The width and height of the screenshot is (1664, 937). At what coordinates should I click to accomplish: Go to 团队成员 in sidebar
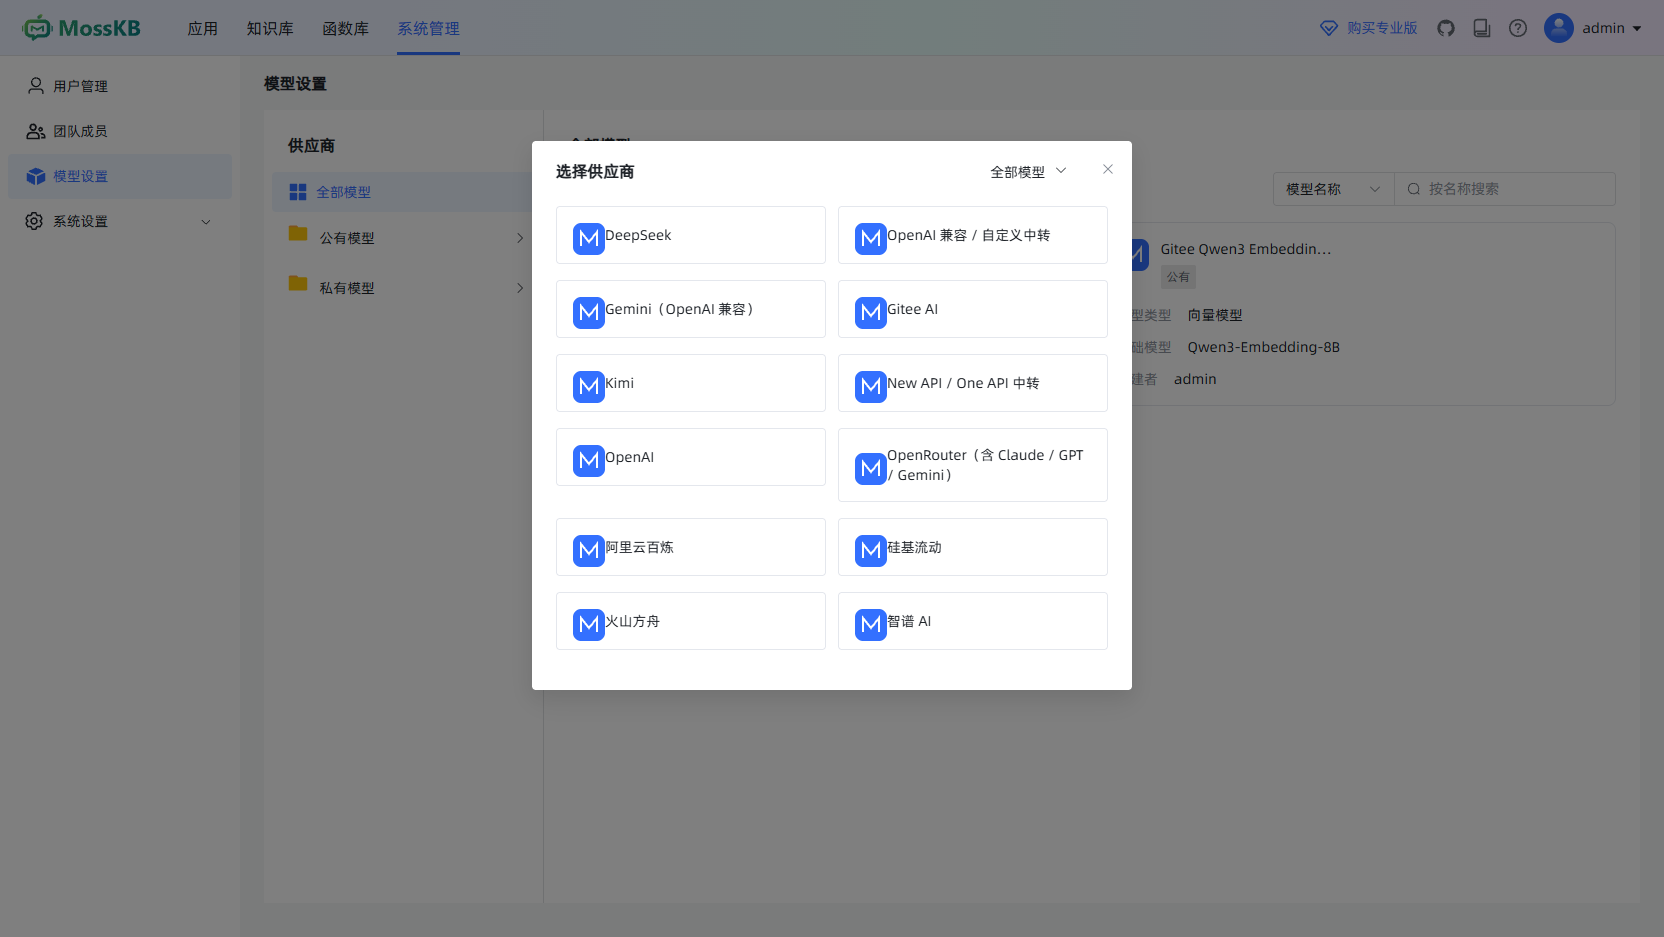120,131
